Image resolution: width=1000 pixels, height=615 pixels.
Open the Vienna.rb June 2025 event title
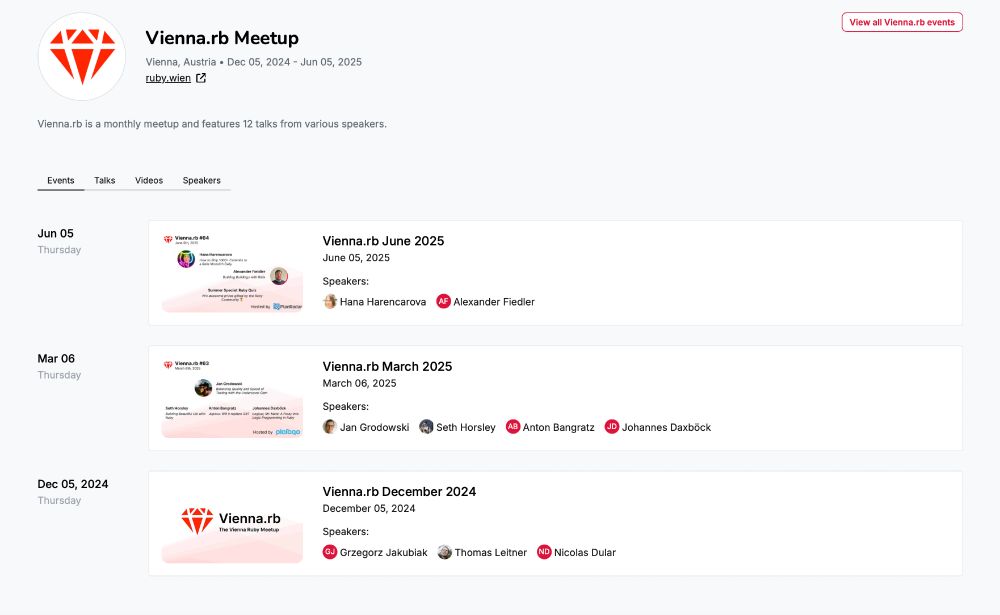[383, 241]
